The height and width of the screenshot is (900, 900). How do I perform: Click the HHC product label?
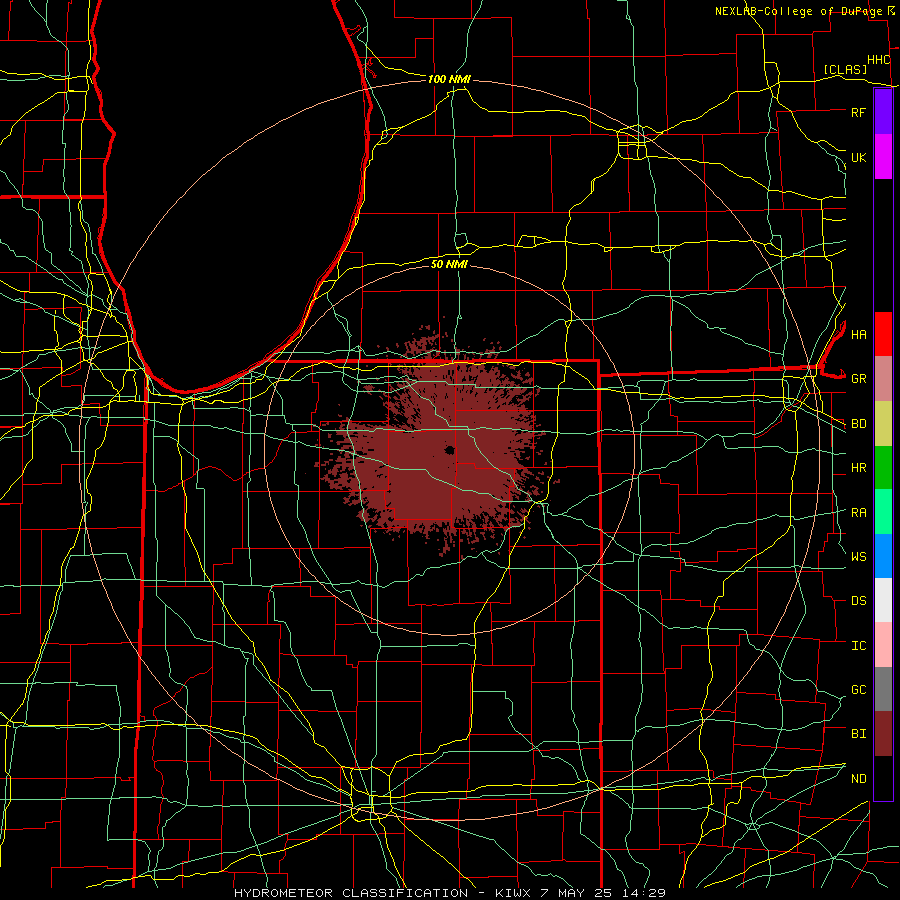(879, 60)
